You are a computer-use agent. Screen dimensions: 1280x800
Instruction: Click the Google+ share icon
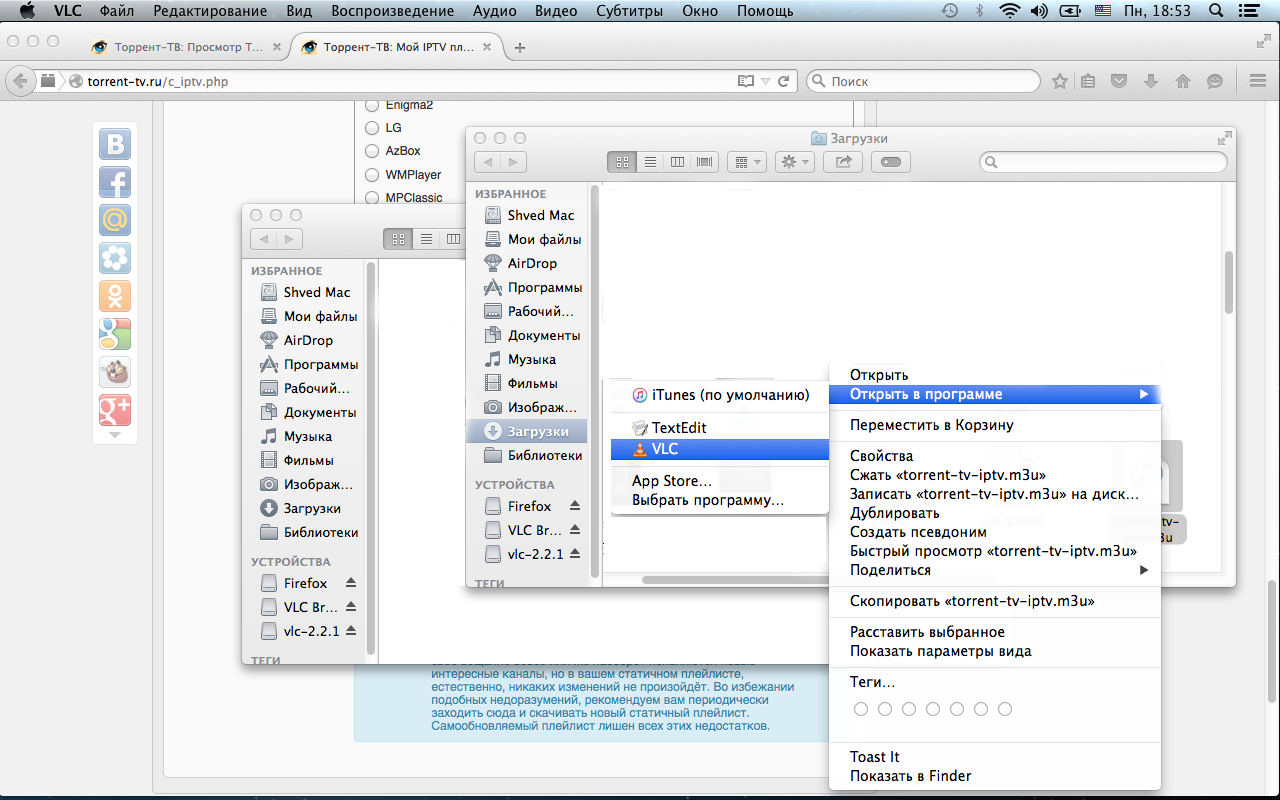(115, 410)
